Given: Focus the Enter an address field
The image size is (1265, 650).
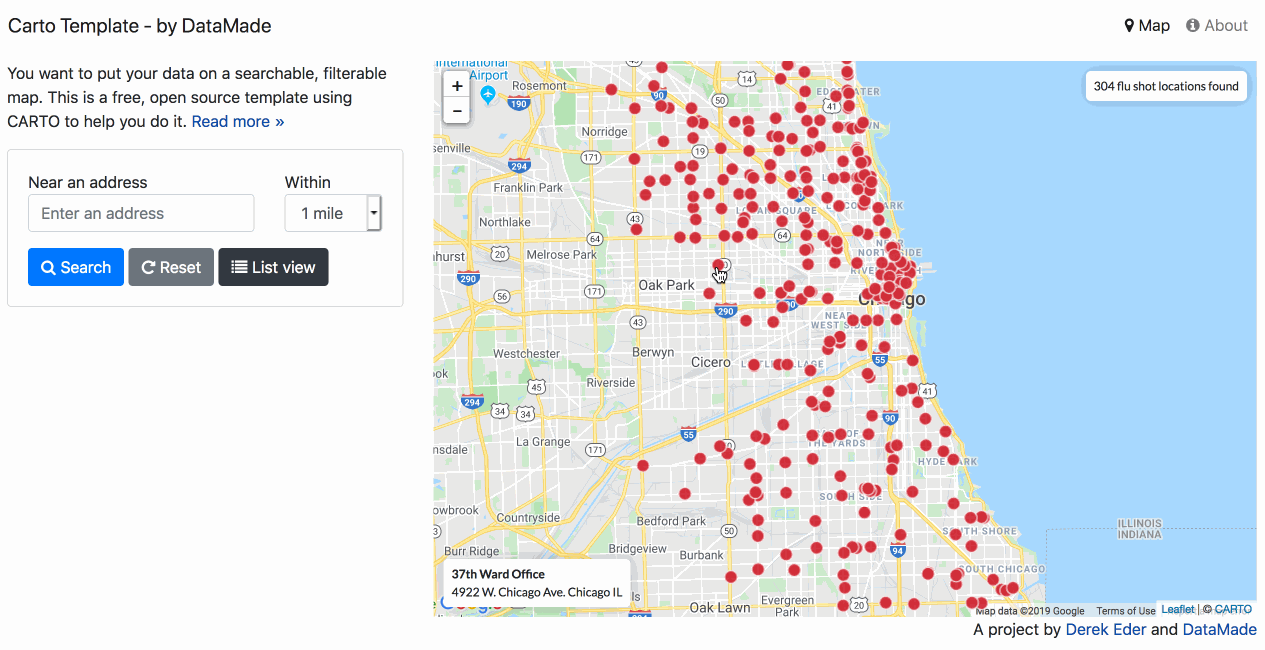Looking at the screenshot, I should [x=141, y=213].
